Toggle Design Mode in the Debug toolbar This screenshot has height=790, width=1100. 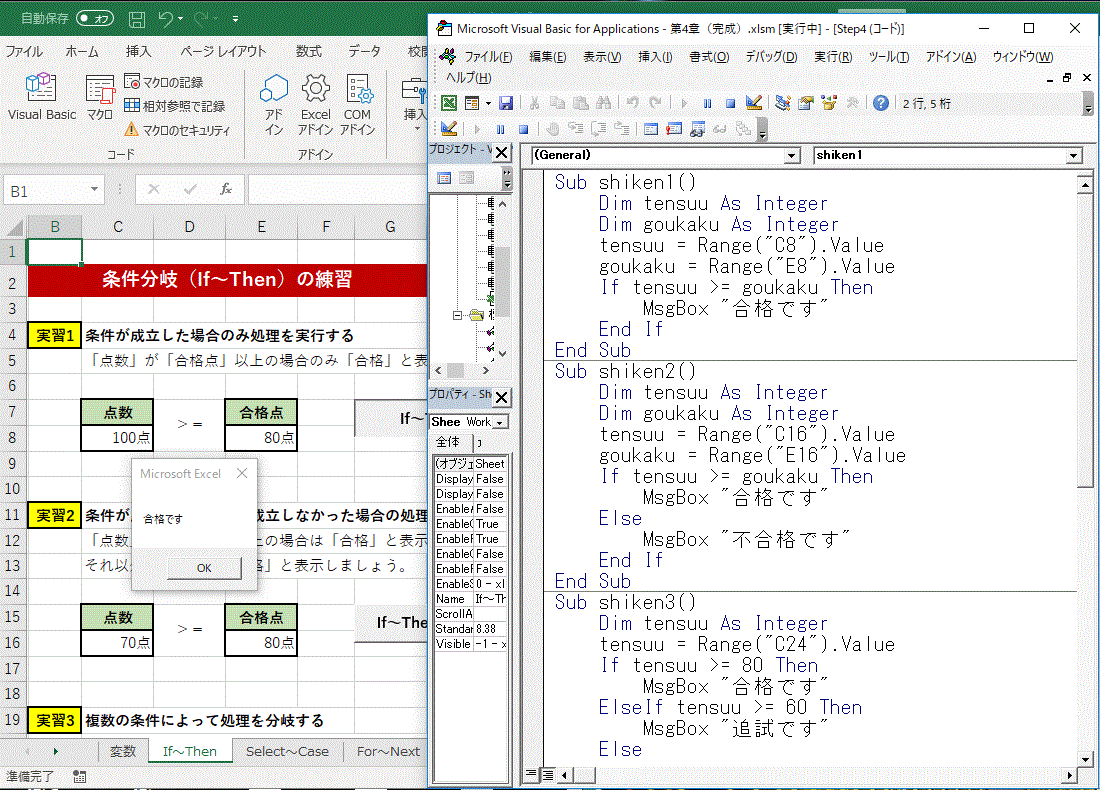(449, 129)
